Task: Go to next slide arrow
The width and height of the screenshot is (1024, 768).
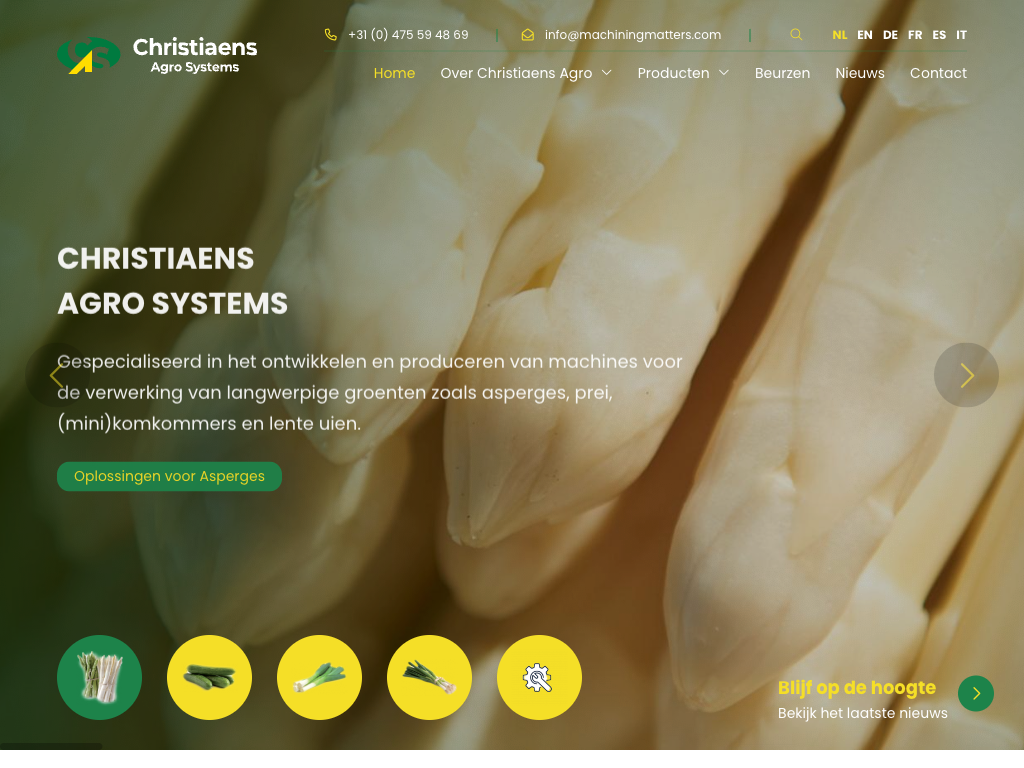Action: pos(966,375)
